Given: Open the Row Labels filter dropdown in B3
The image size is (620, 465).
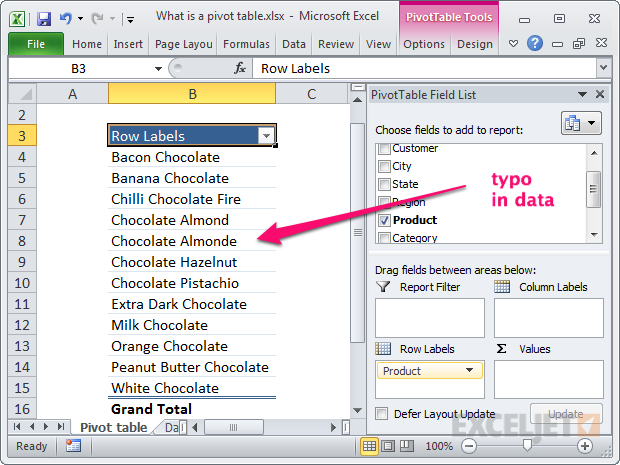Looking at the screenshot, I should pos(267,136).
